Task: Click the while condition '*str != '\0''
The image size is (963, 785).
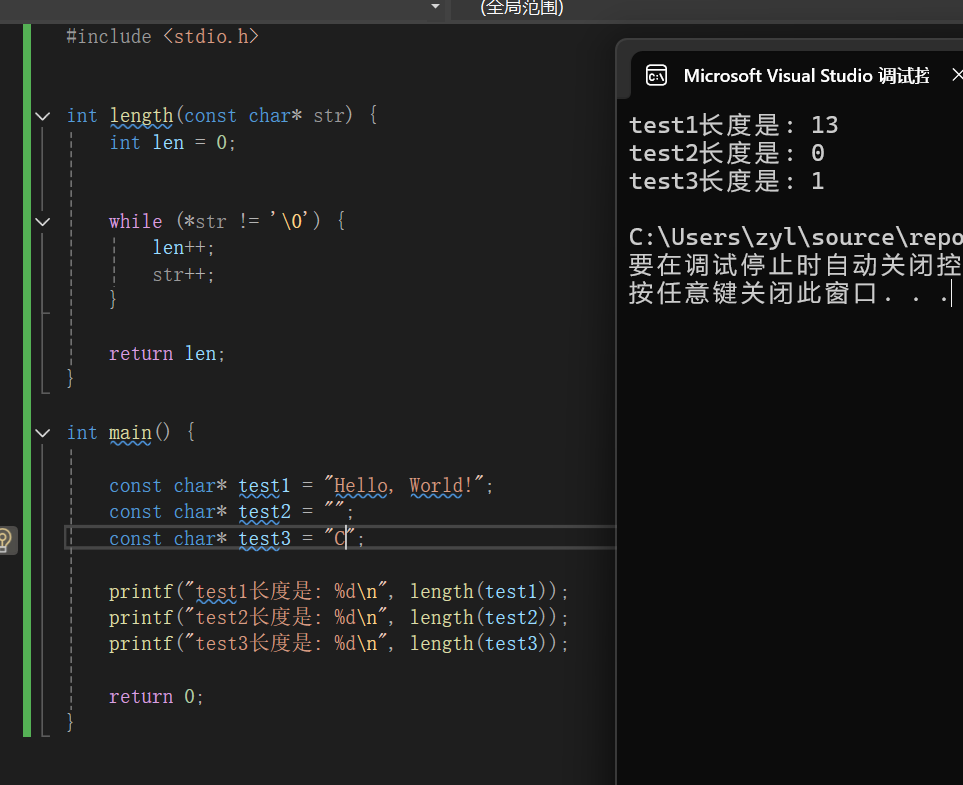Action: (x=248, y=221)
